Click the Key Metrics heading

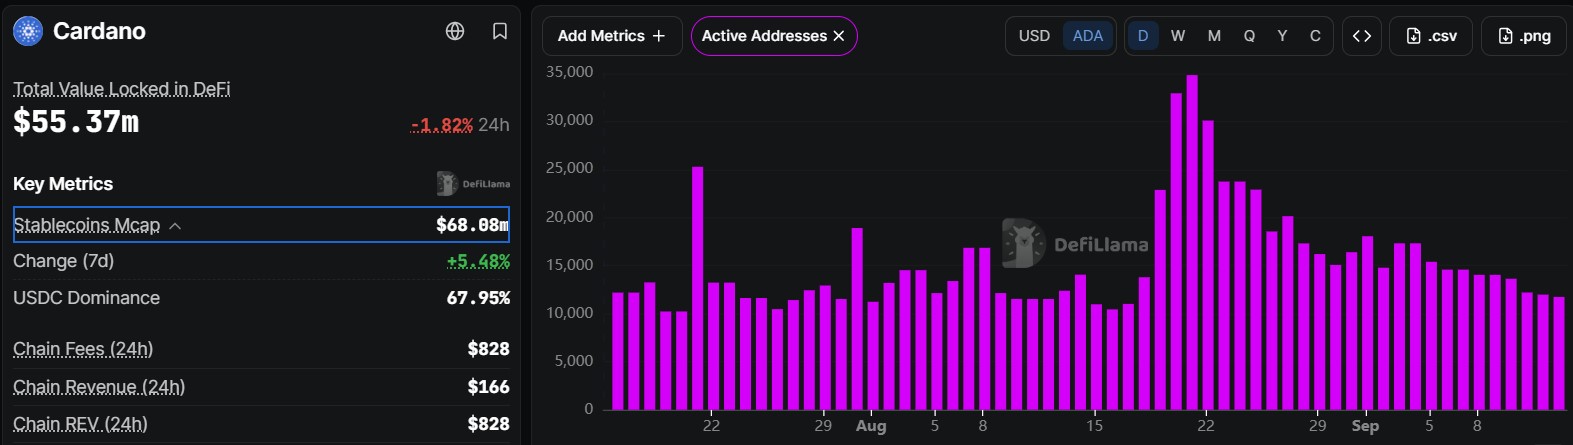click(63, 184)
